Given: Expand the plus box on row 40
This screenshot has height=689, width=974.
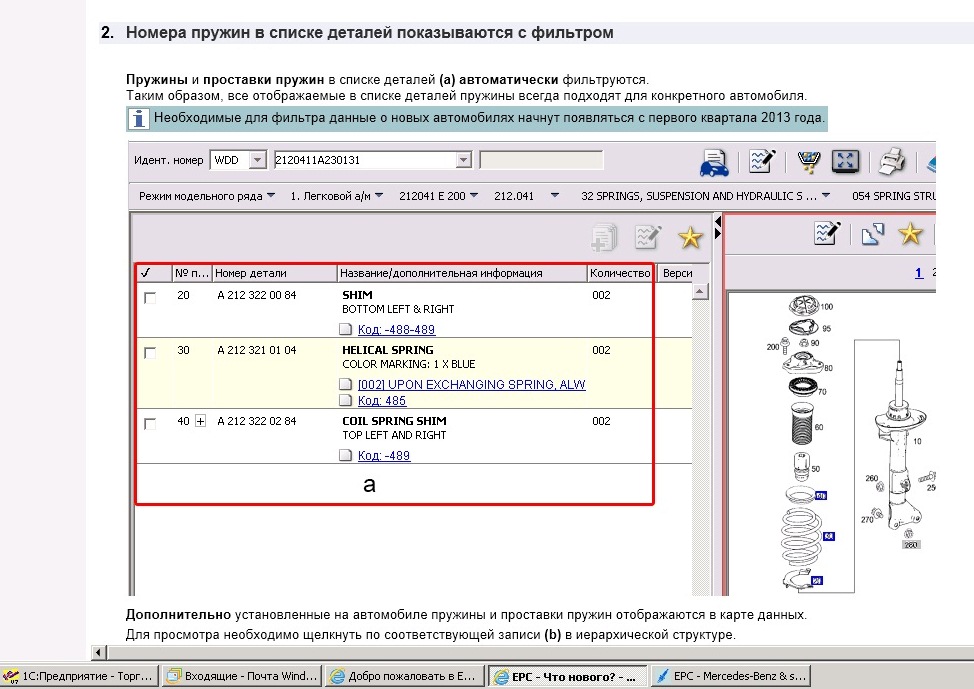Looking at the screenshot, I should coord(200,422).
